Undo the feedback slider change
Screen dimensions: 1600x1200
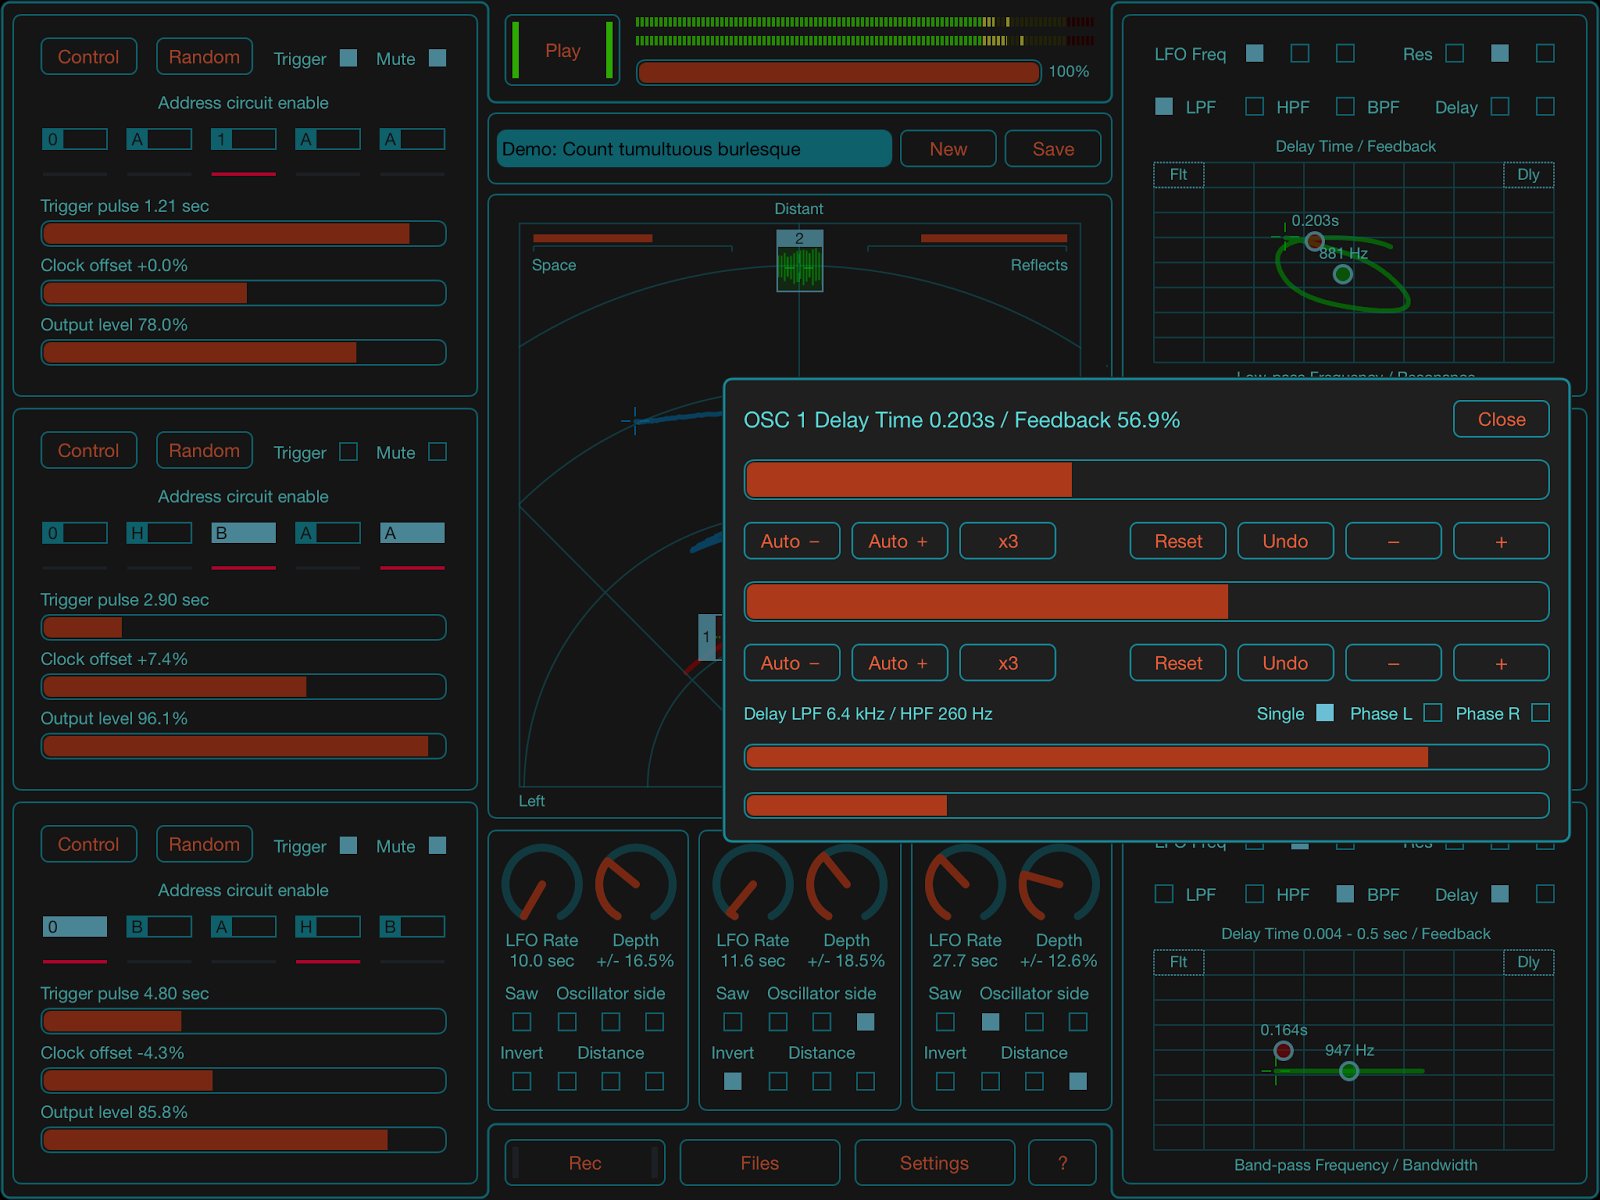click(1285, 663)
